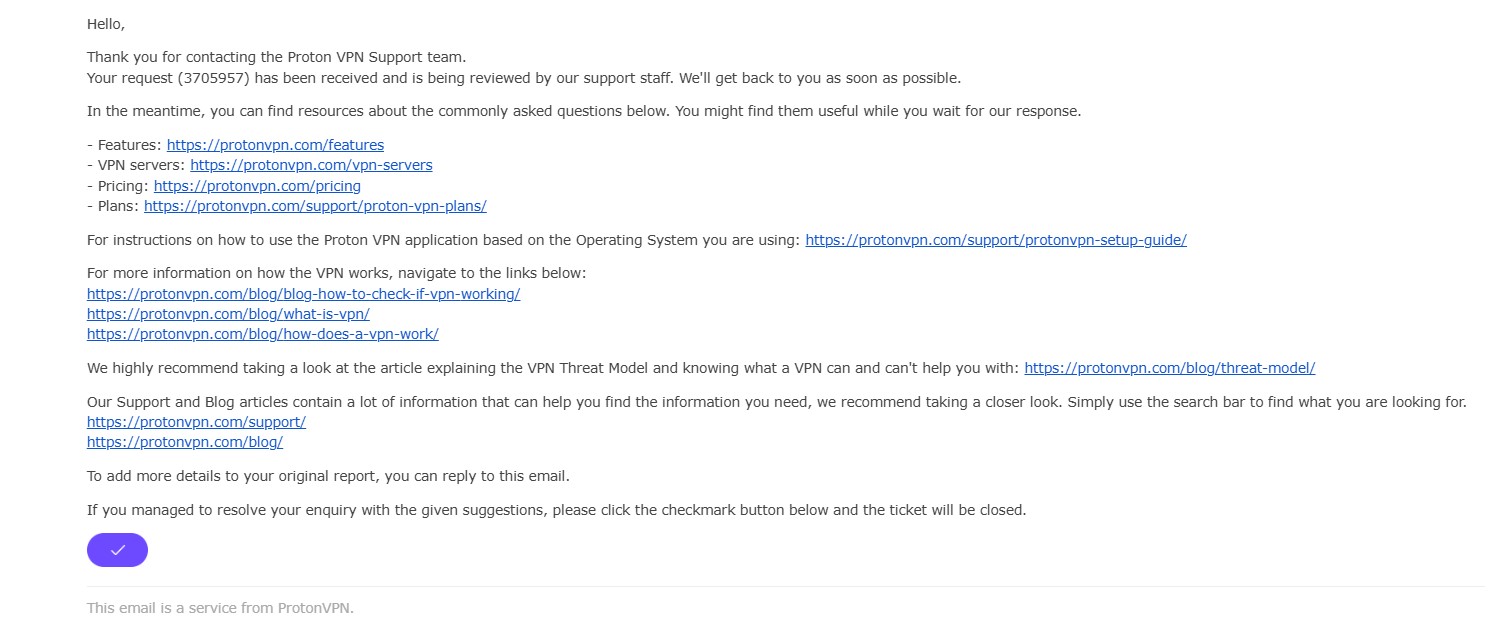Viewport: 1505px width, 622px height.
Task: Click the '- Features:' label text
Action: (x=125, y=145)
